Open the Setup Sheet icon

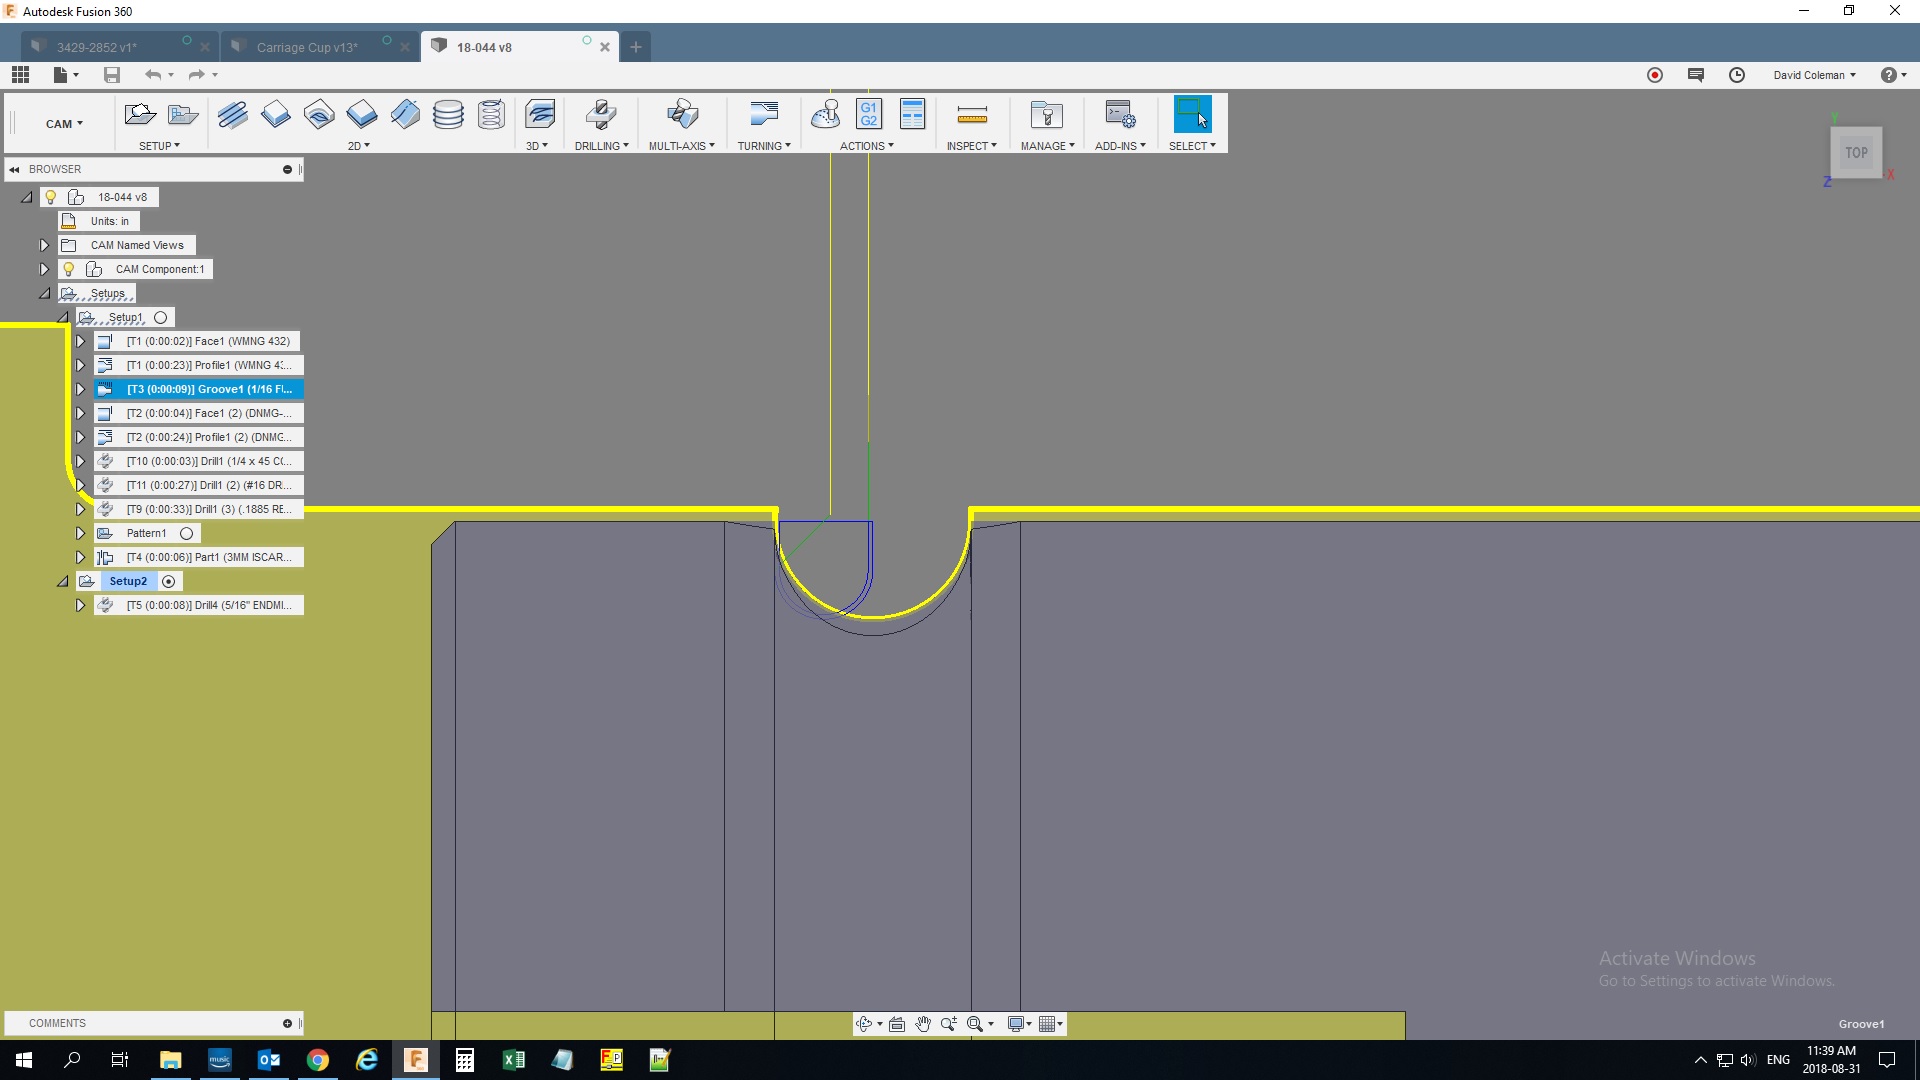coord(912,114)
